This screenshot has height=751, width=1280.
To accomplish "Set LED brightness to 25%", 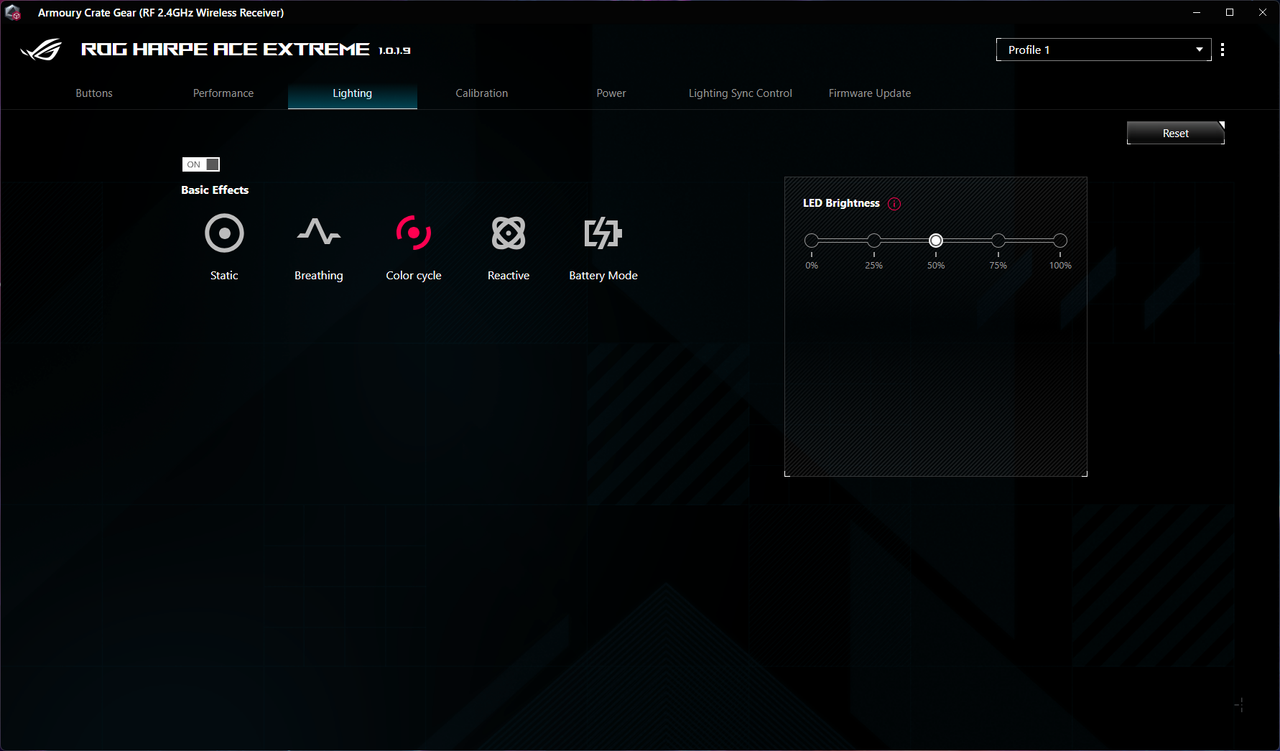I will point(874,241).
